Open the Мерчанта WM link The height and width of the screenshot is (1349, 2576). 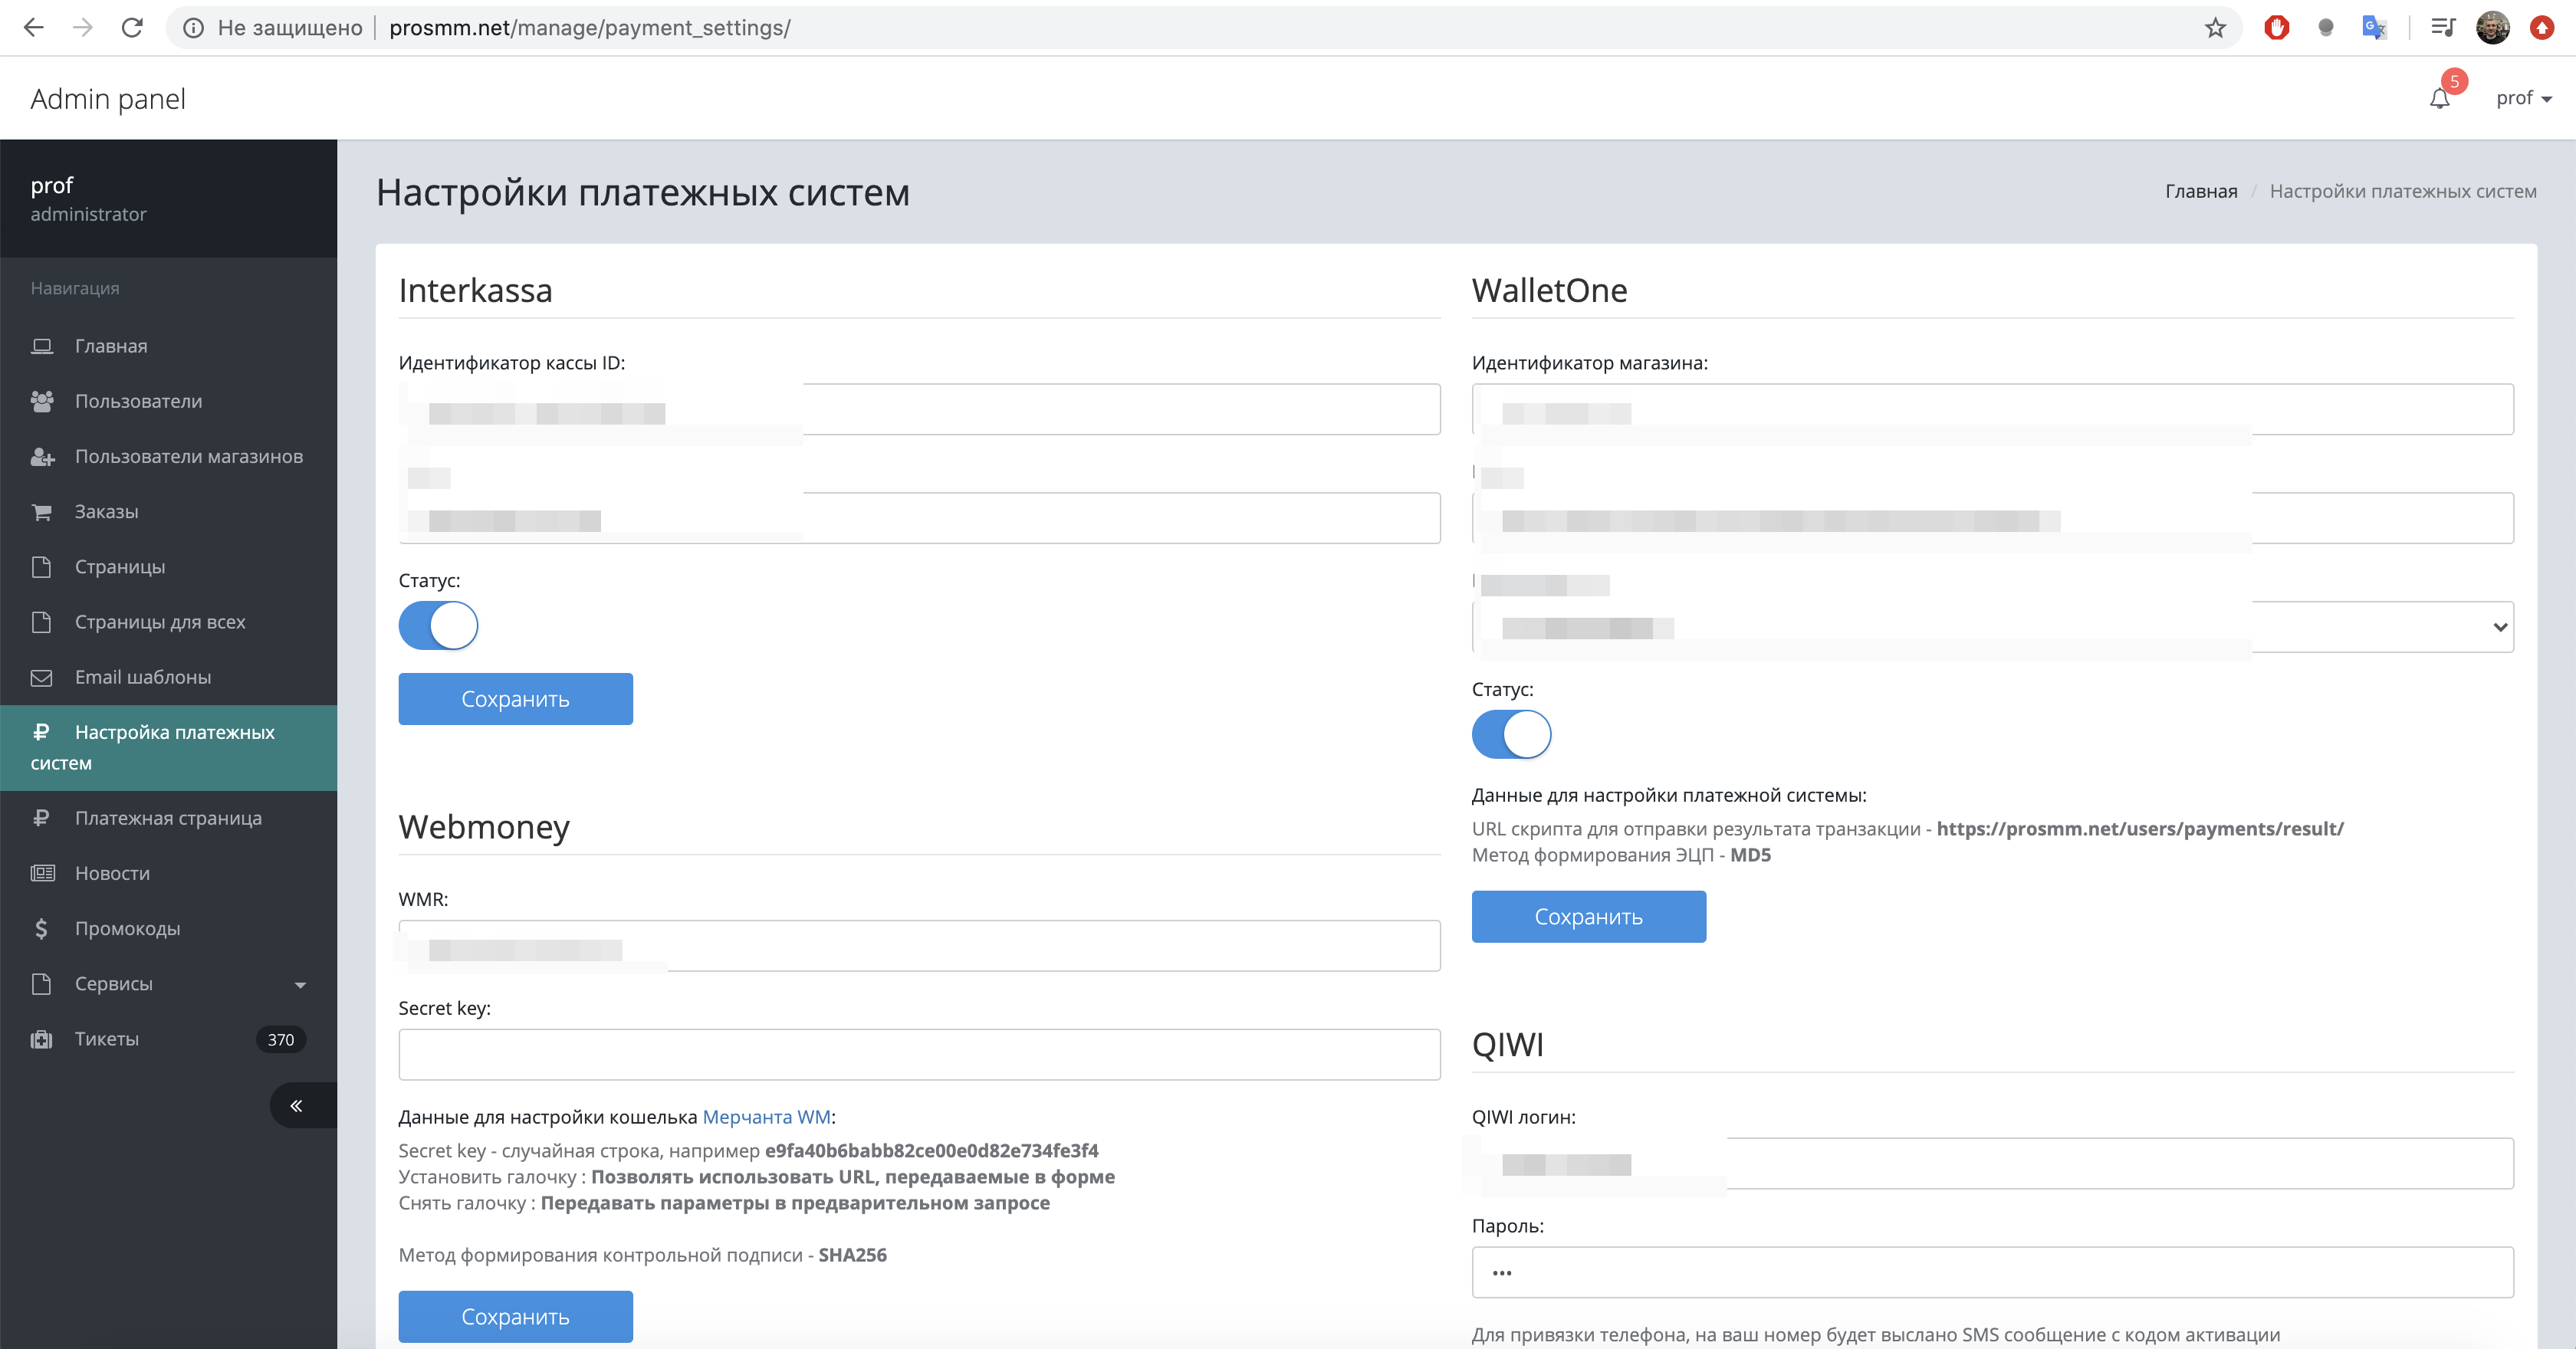coord(766,1117)
